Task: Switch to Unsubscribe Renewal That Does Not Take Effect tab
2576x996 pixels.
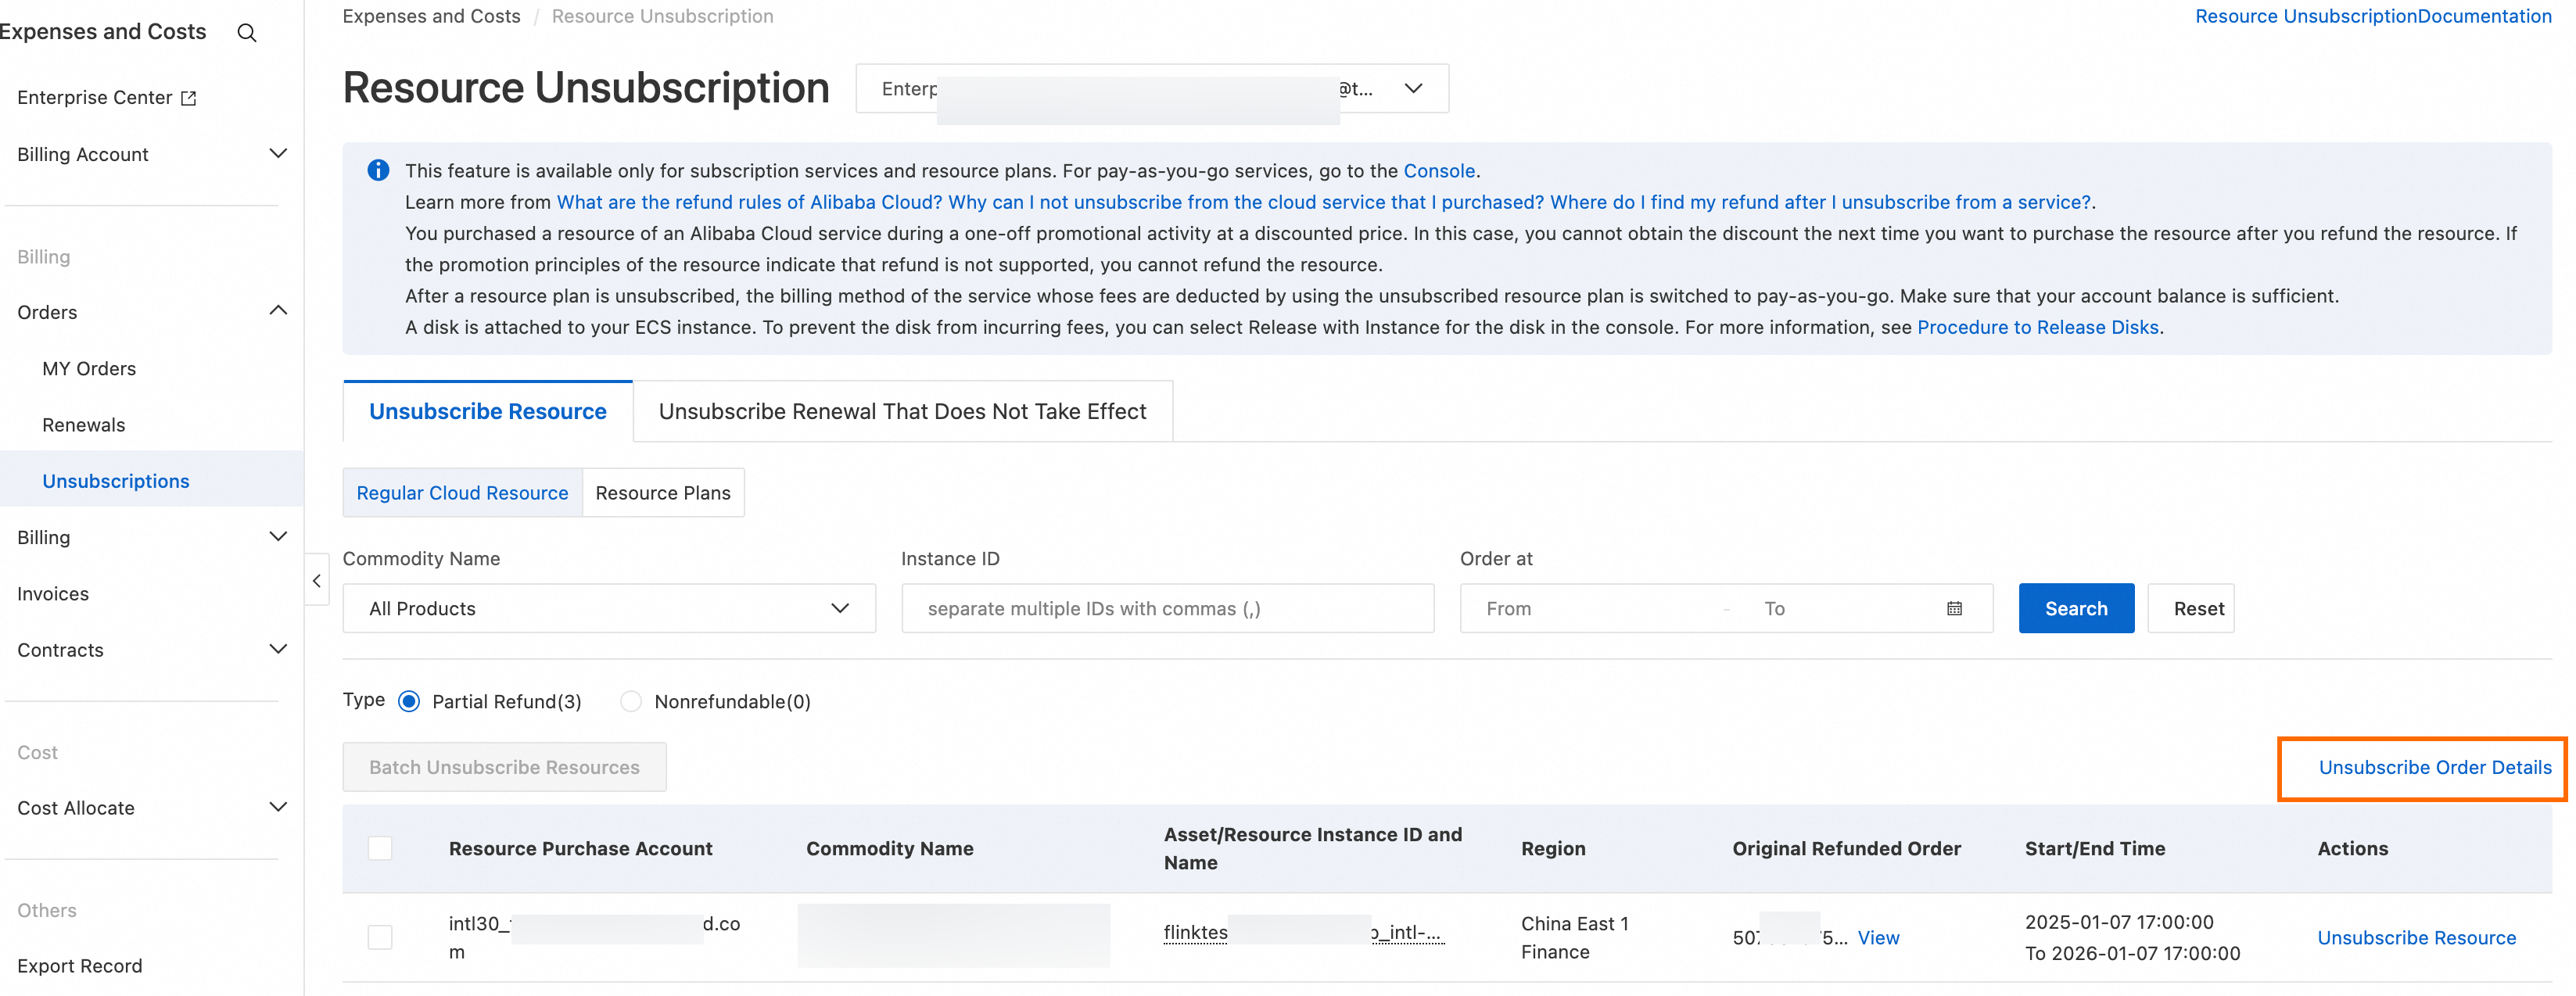Action: click(x=902, y=411)
